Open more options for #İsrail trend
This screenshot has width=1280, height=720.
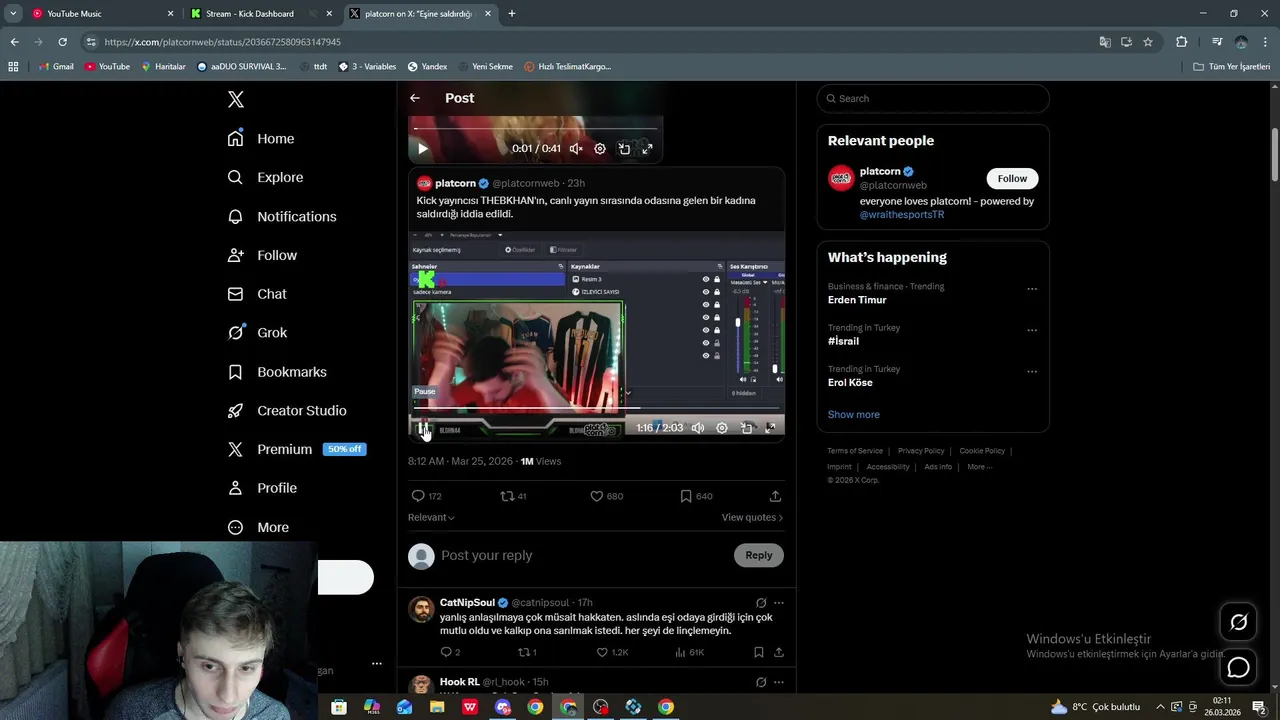pyautogui.click(x=1032, y=330)
